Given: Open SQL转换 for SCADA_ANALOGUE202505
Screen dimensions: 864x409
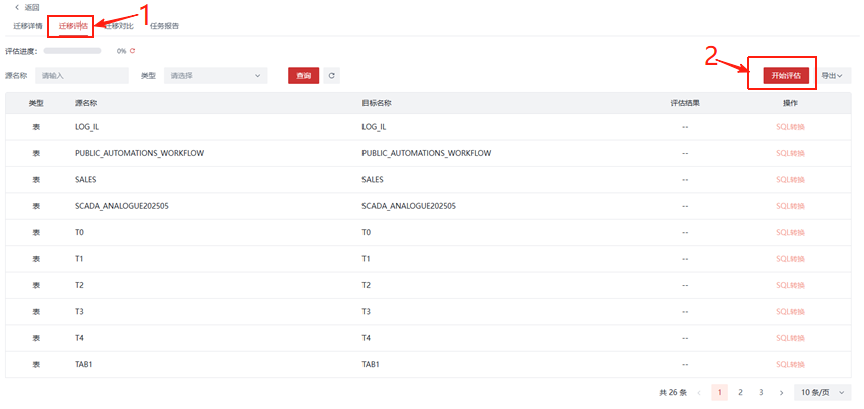Looking at the screenshot, I should point(790,206).
